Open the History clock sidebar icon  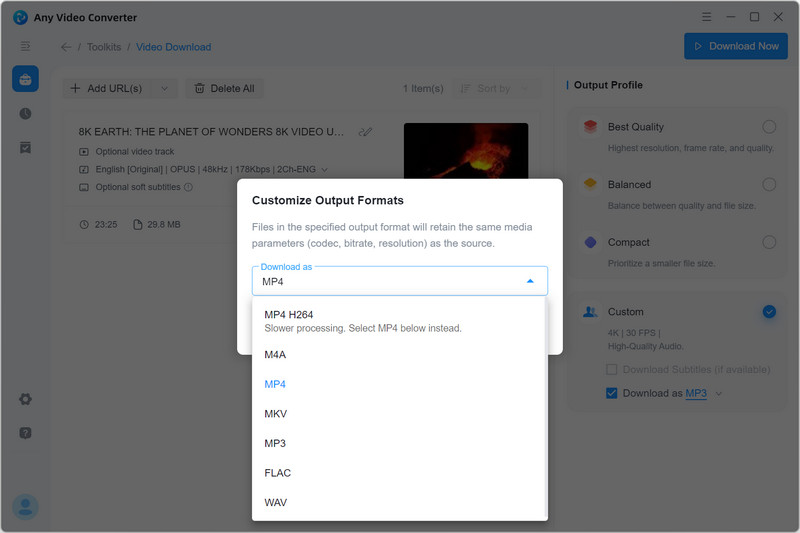25,114
